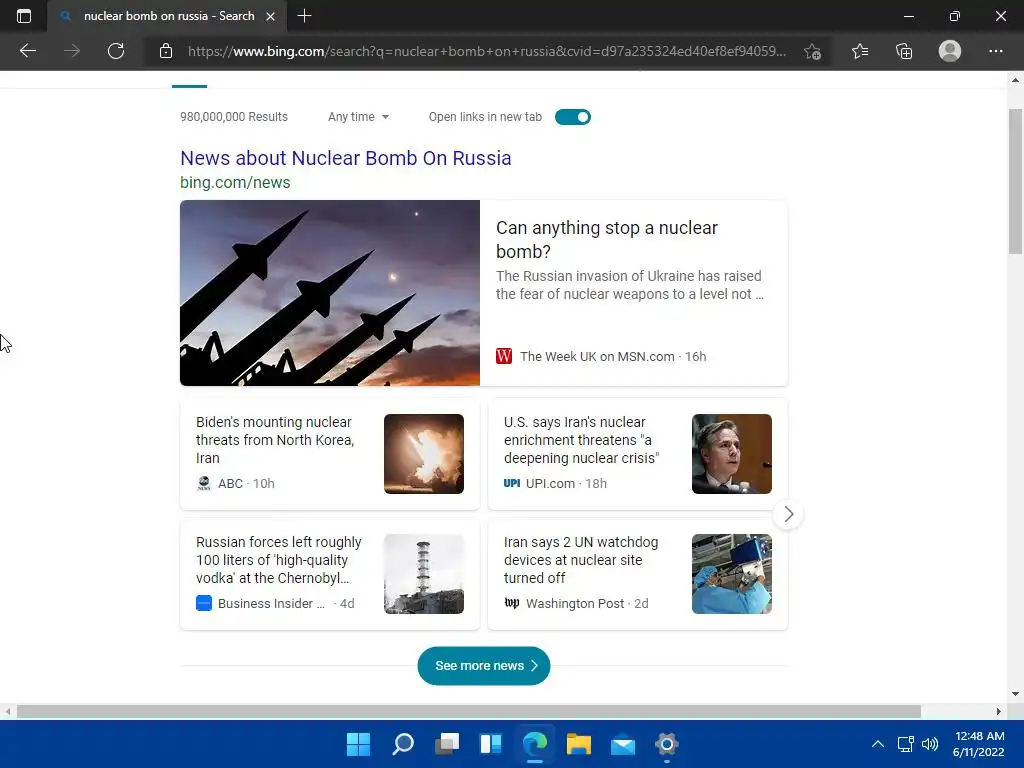Click The Week UK source logo
The image size is (1024, 768).
pyautogui.click(x=504, y=357)
